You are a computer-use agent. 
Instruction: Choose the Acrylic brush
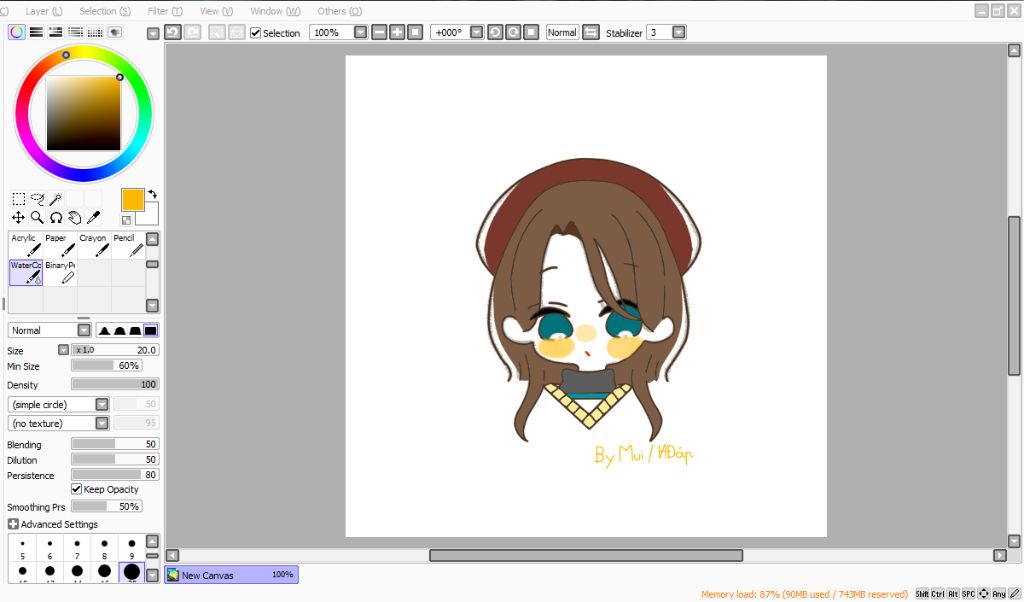point(26,245)
